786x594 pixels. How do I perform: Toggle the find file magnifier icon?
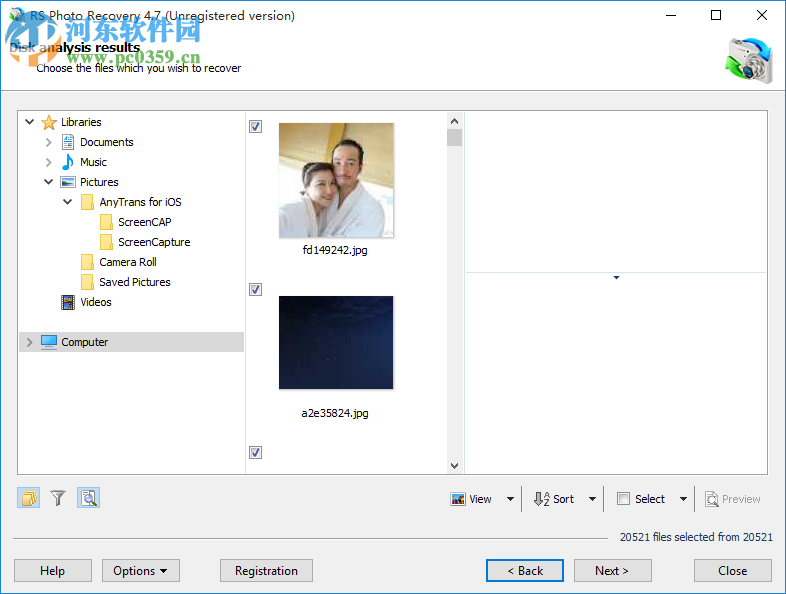(x=89, y=498)
